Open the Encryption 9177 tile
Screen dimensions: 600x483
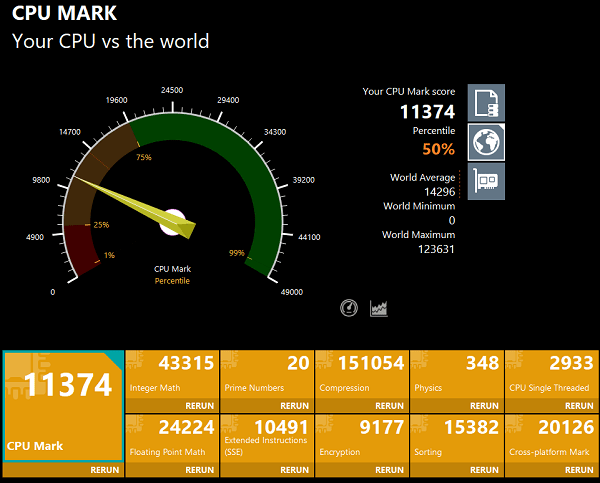click(x=362, y=439)
